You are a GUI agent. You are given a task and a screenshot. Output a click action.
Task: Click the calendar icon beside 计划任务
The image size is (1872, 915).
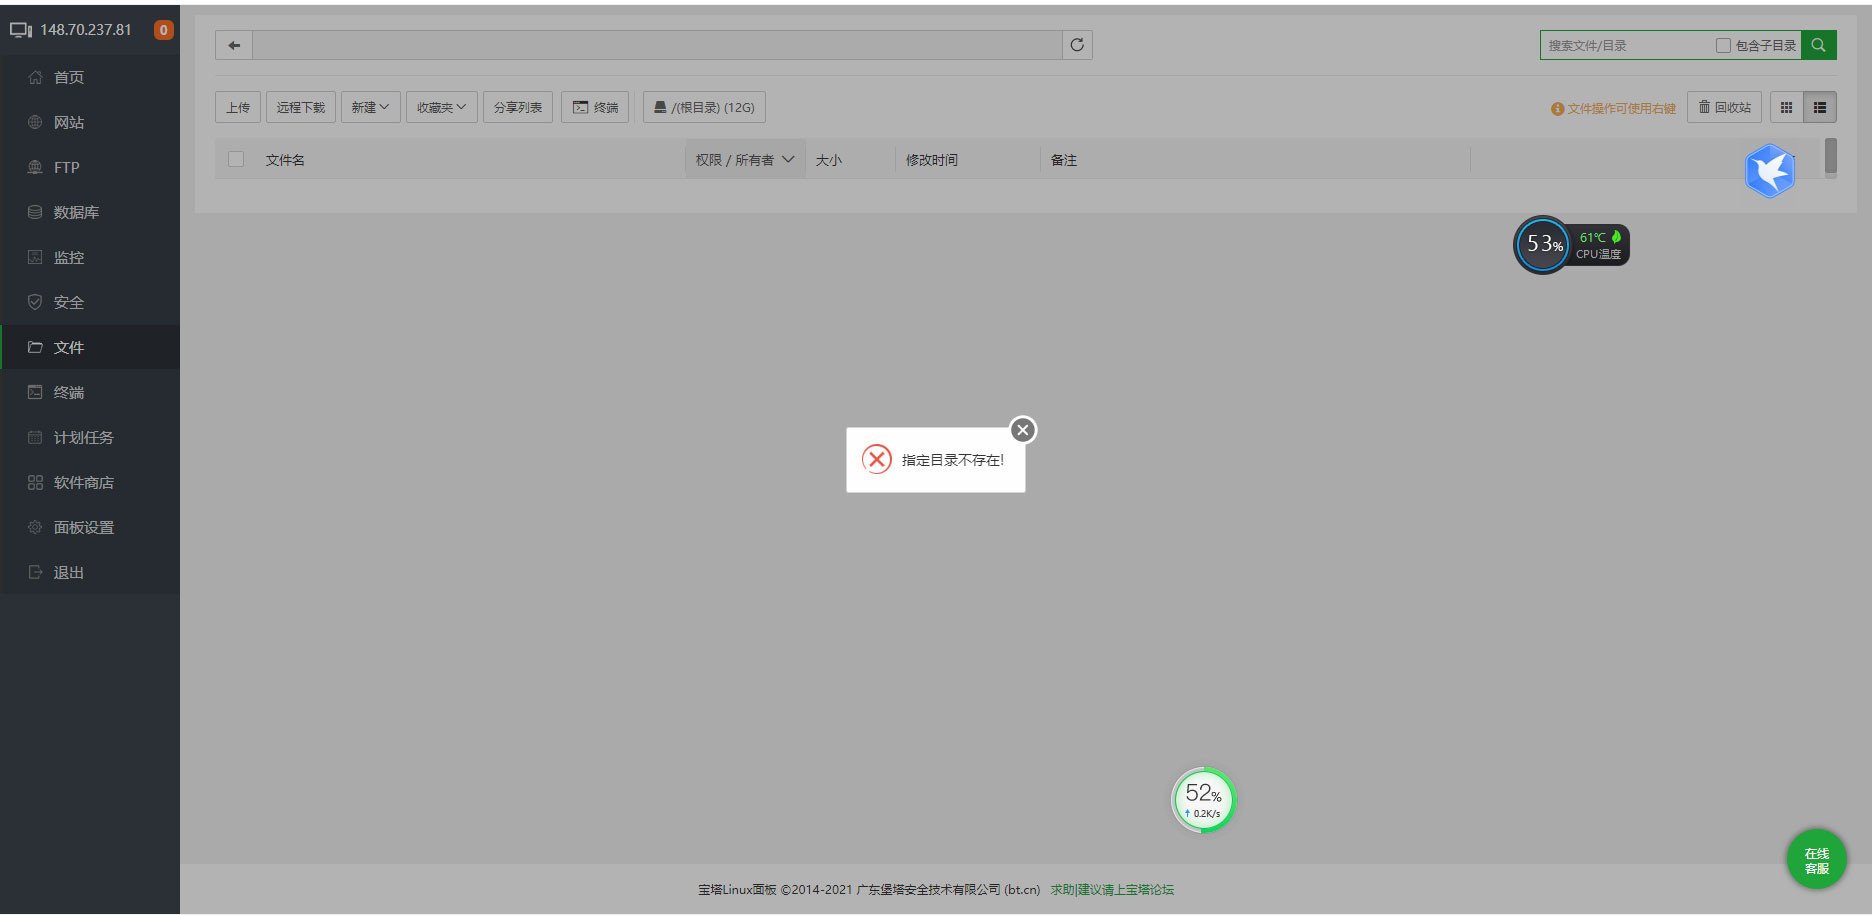35,437
